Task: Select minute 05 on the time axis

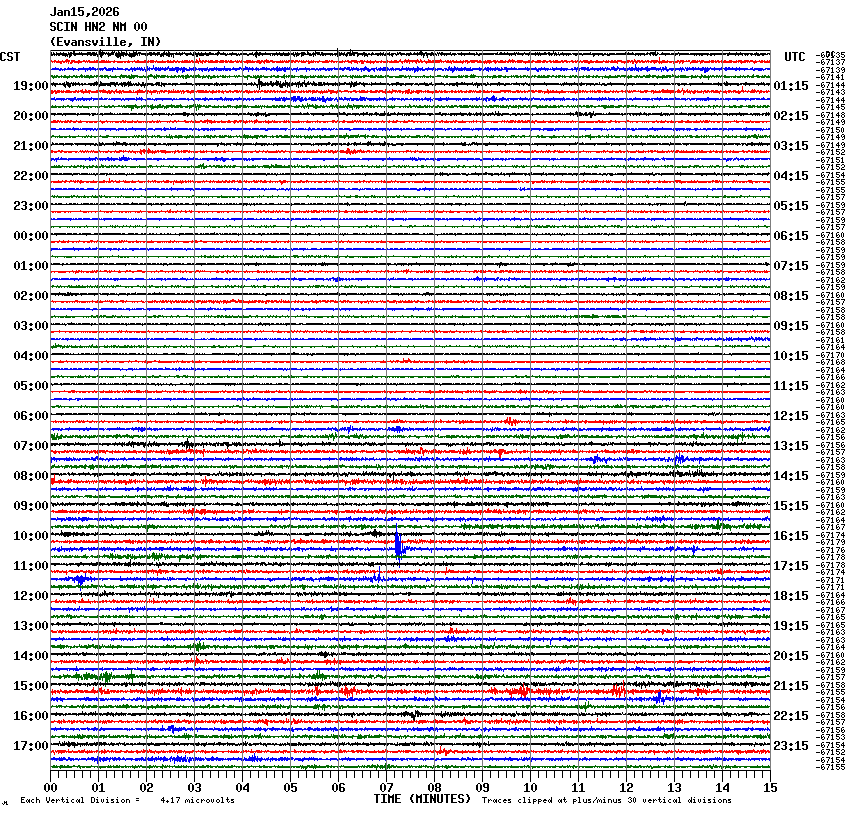Action: [x=290, y=787]
